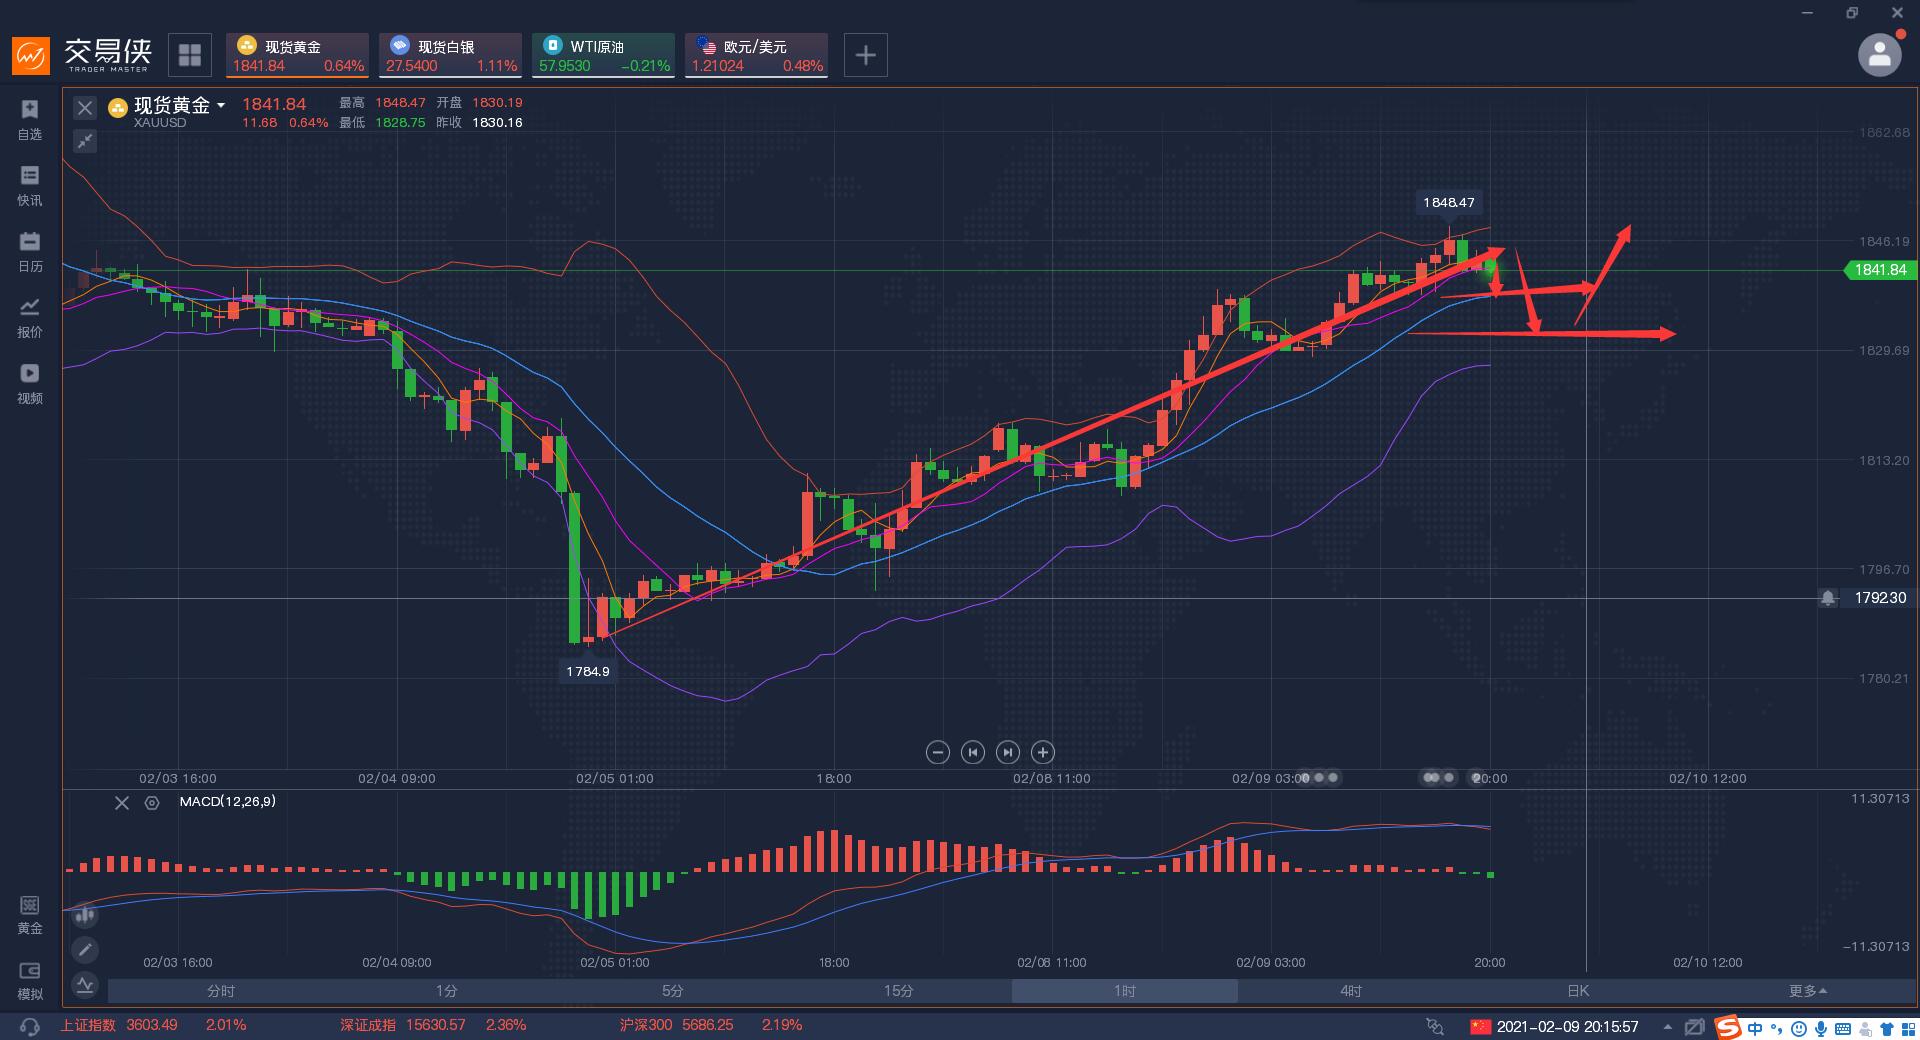Viewport: 1920px width, 1040px height.
Task: Select the 现货黄金 instrument tab
Action: point(298,55)
